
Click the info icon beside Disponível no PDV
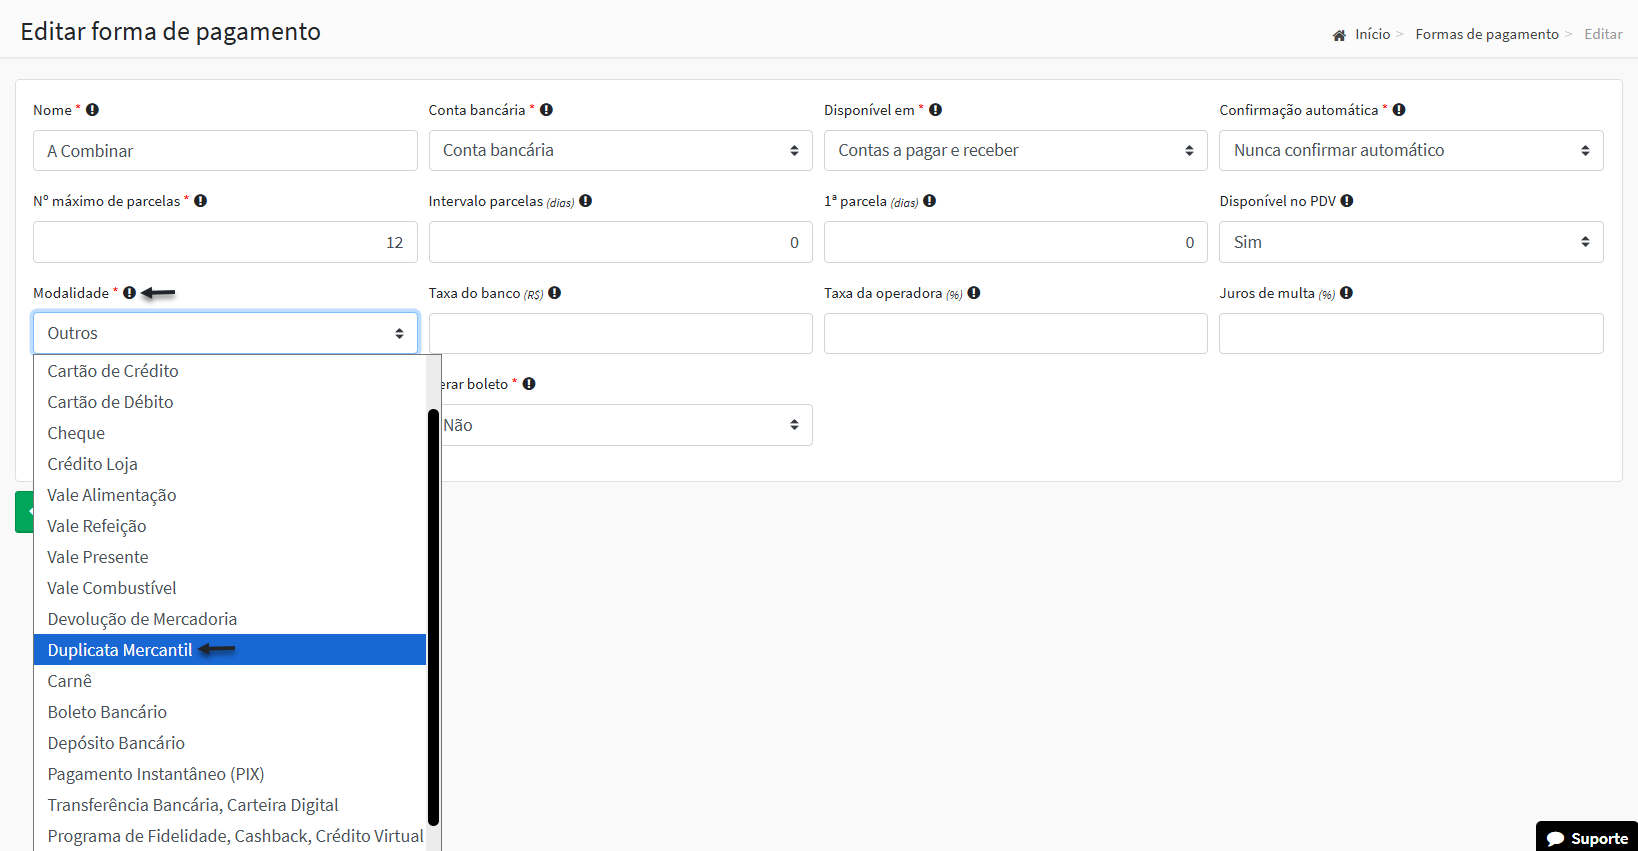(1347, 201)
